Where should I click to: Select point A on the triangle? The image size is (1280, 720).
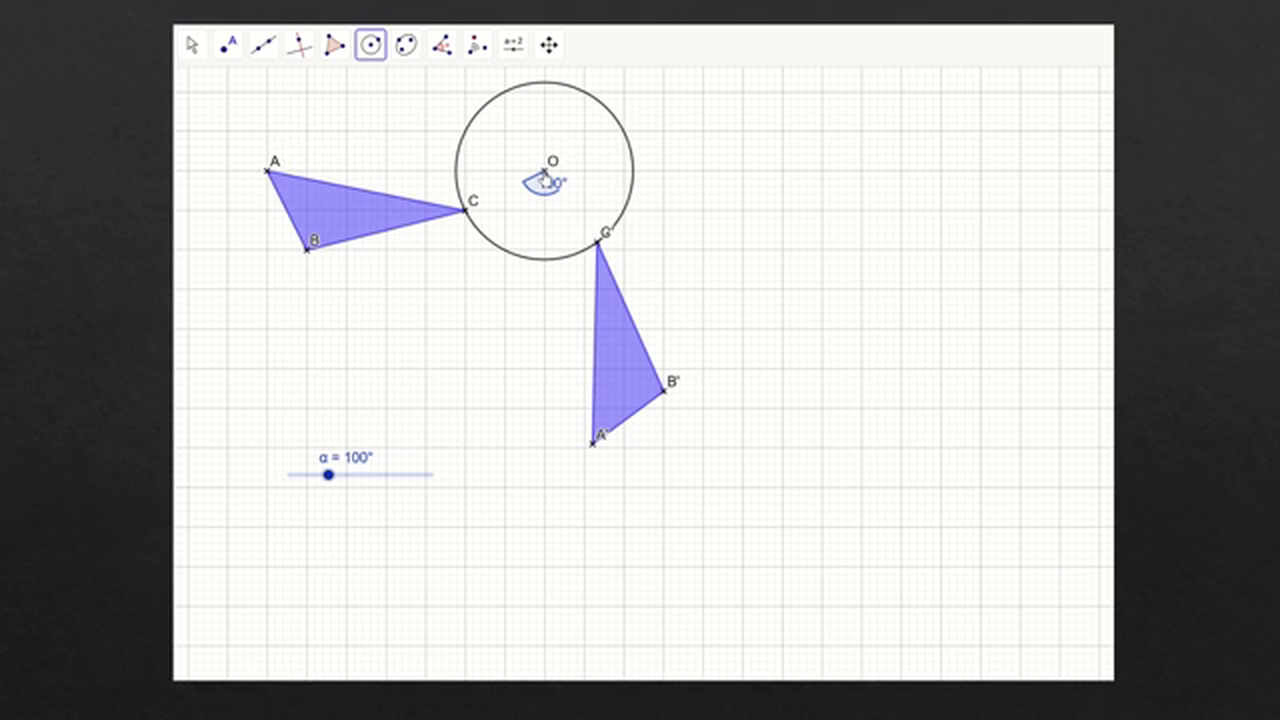[268, 172]
